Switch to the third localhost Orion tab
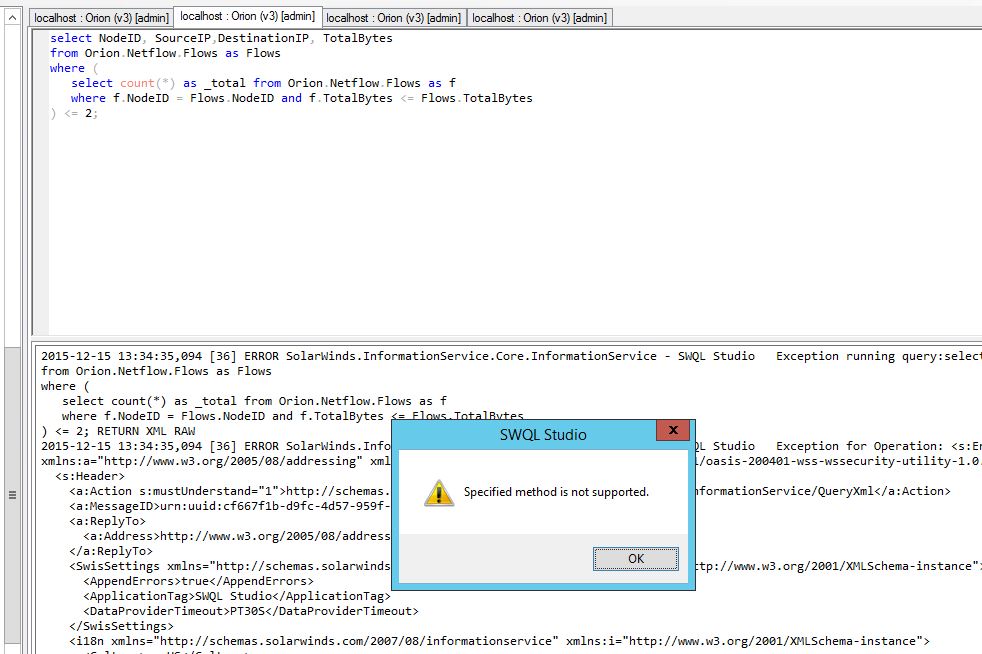982x654 pixels. pyautogui.click(x=393, y=18)
